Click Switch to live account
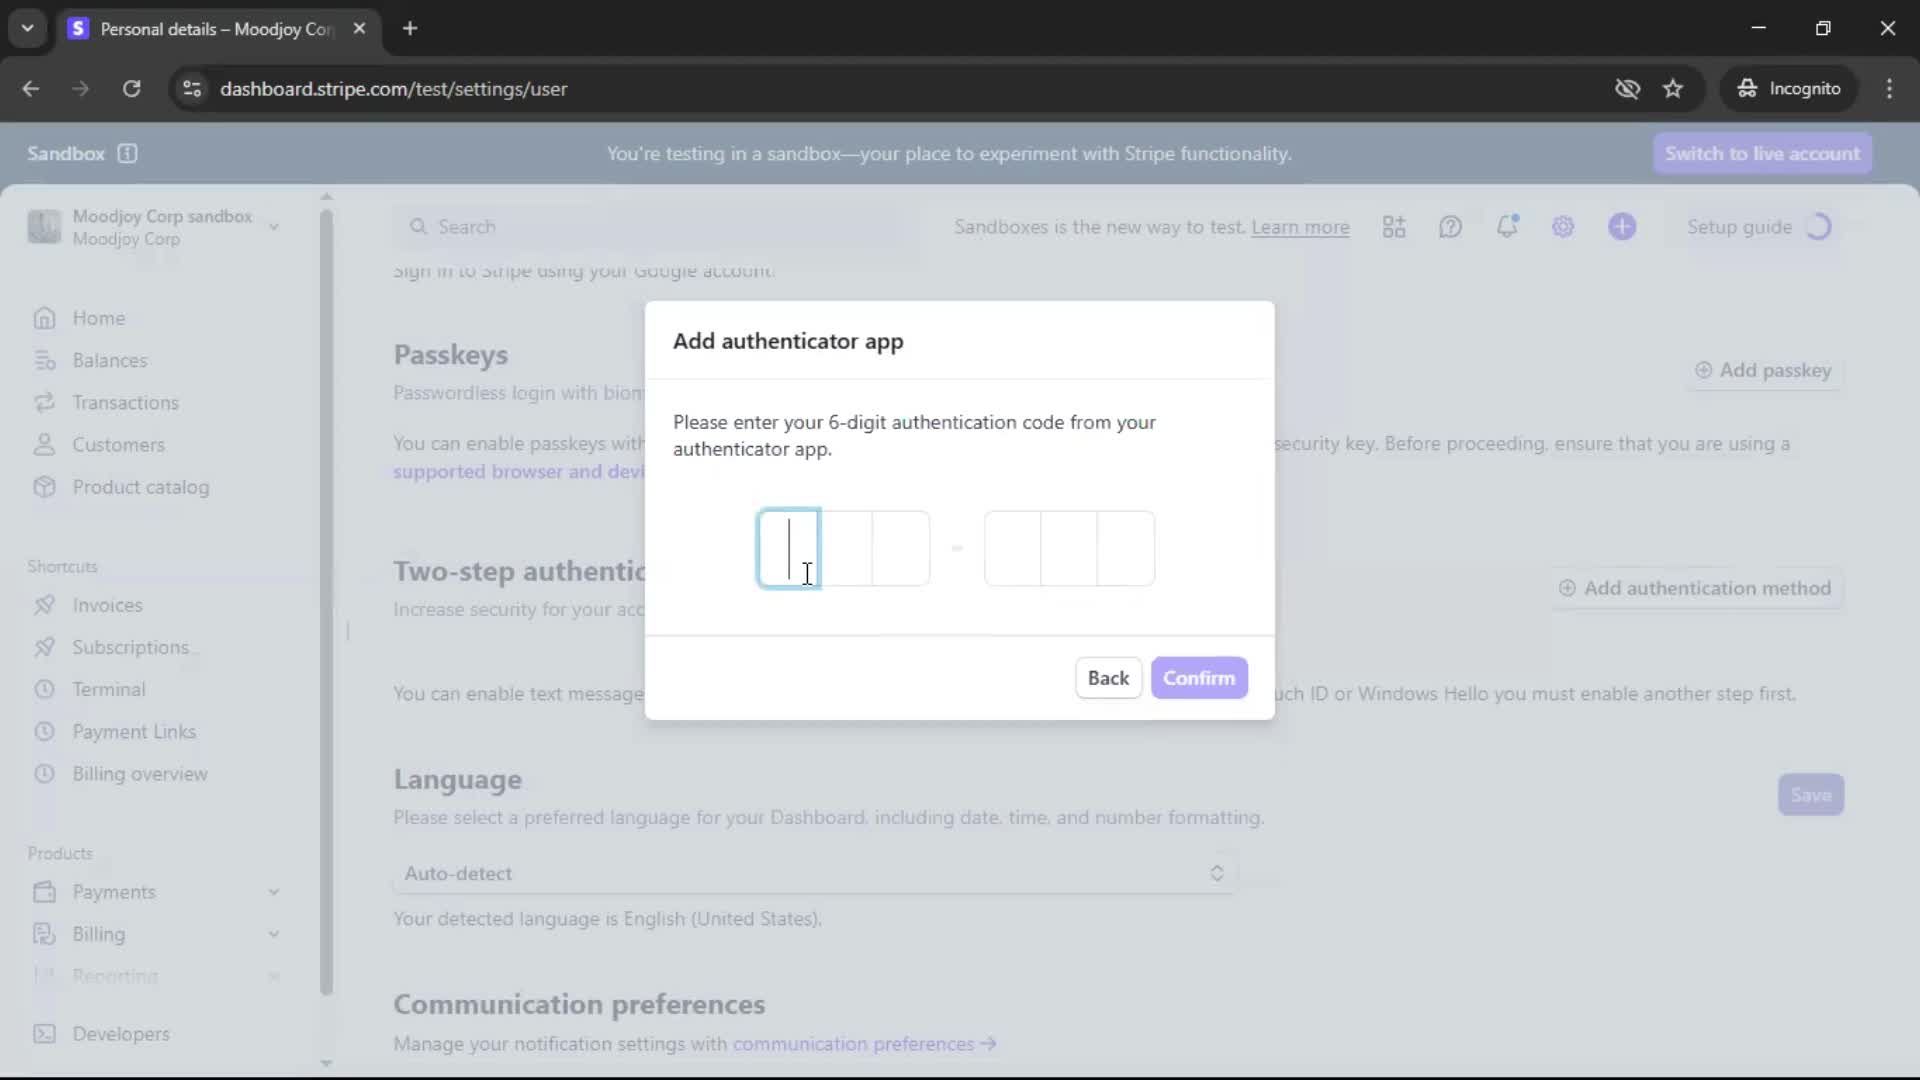Viewport: 1920px width, 1080px height. (1762, 153)
